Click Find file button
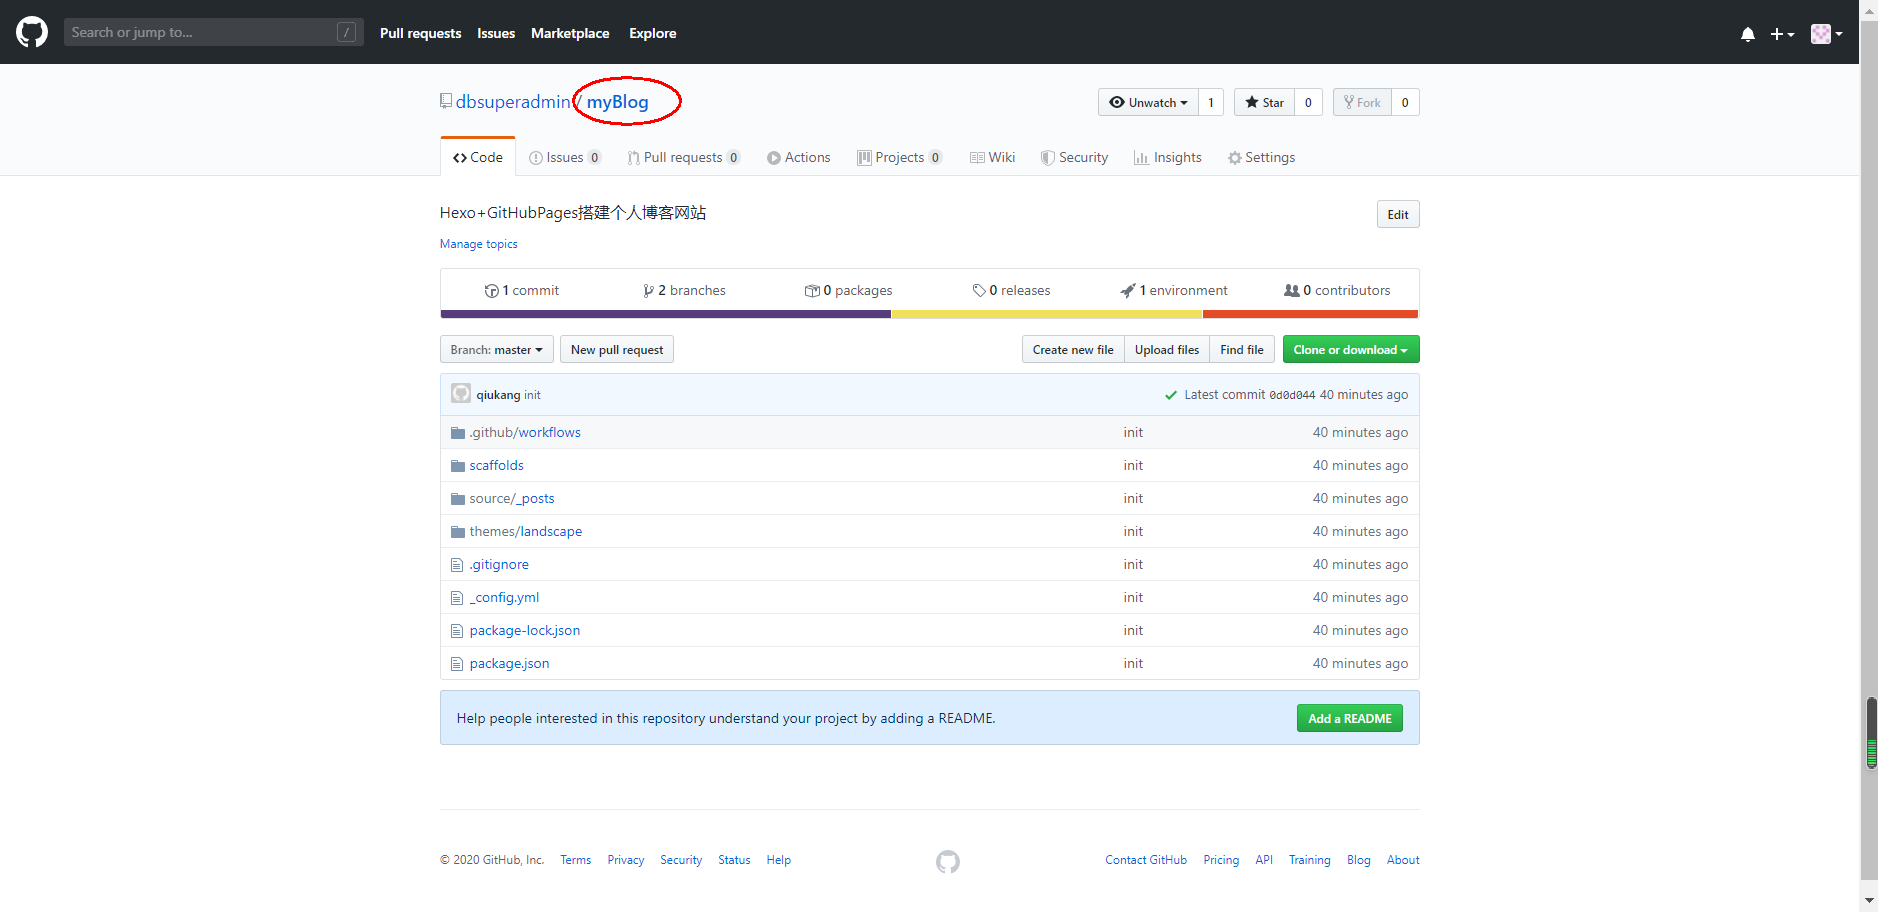Viewport: 1878px width, 912px height. [x=1242, y=349]
